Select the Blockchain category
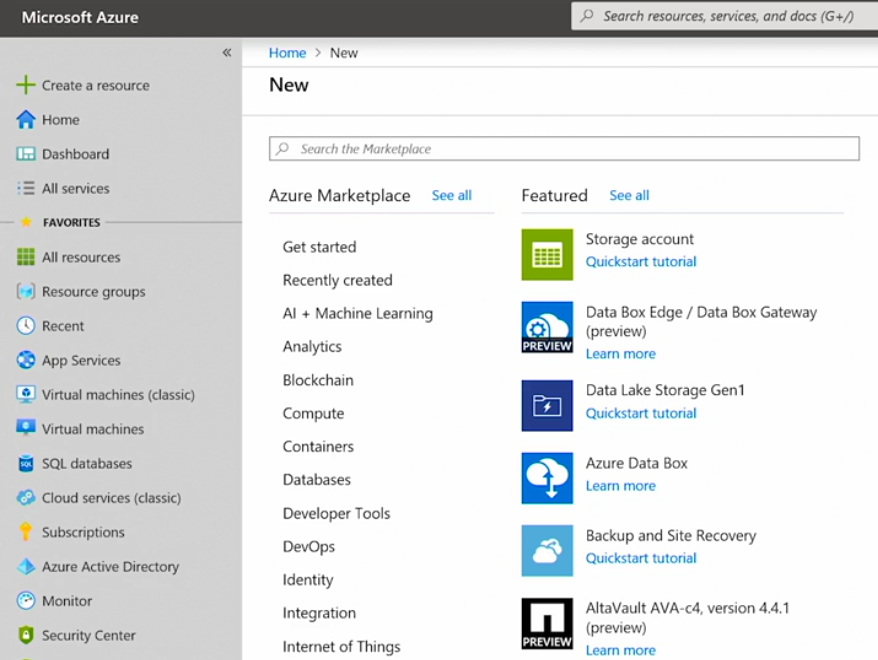Image resolution: width=878 pixels, height=660 pixels. 317,380
